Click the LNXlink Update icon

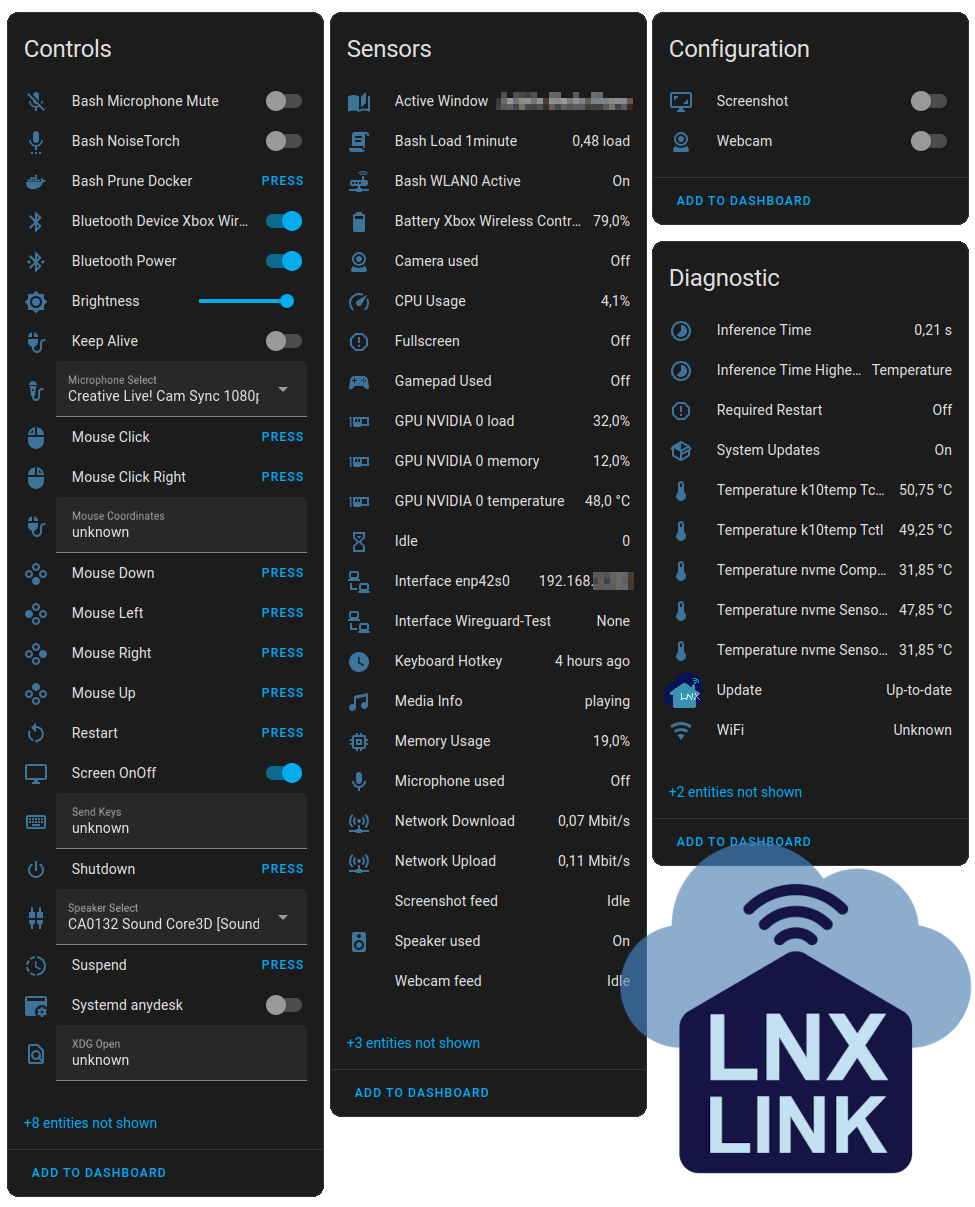point(681,690)
